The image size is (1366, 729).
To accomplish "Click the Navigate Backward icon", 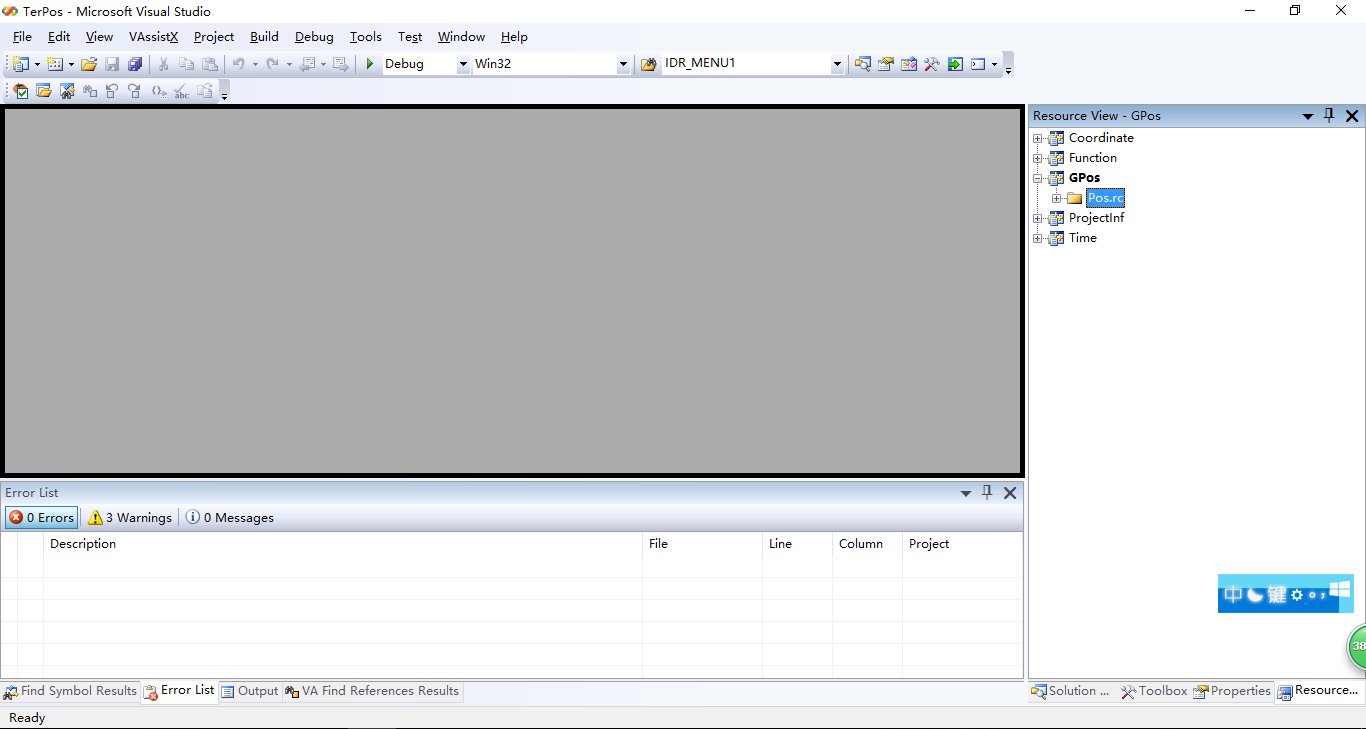I will 308,64.
